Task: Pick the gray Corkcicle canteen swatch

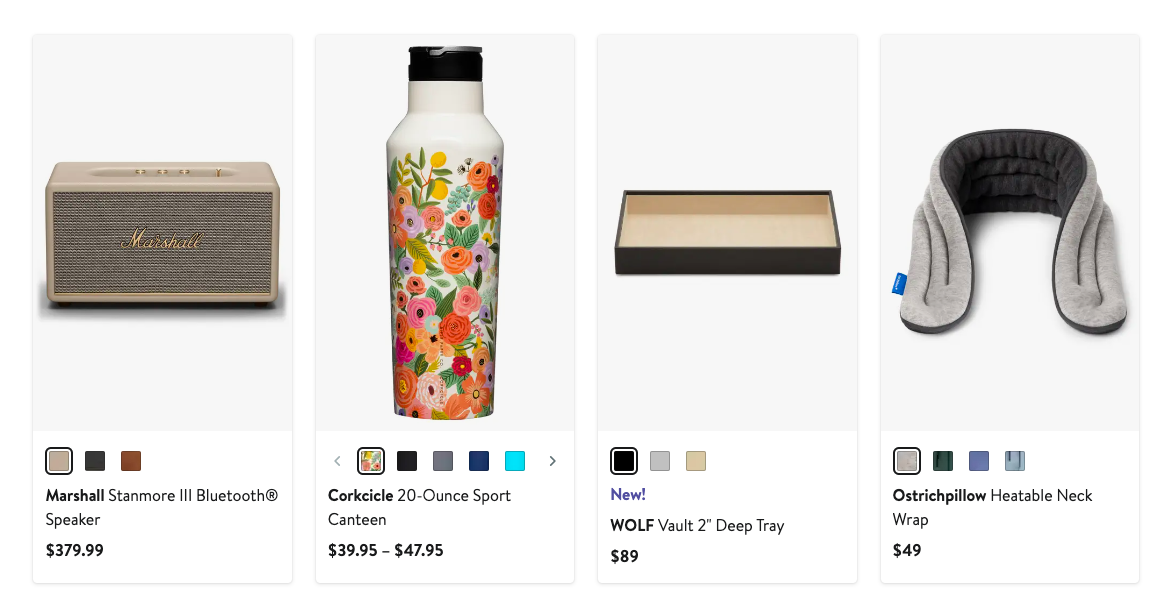Action: click(443, 461)
